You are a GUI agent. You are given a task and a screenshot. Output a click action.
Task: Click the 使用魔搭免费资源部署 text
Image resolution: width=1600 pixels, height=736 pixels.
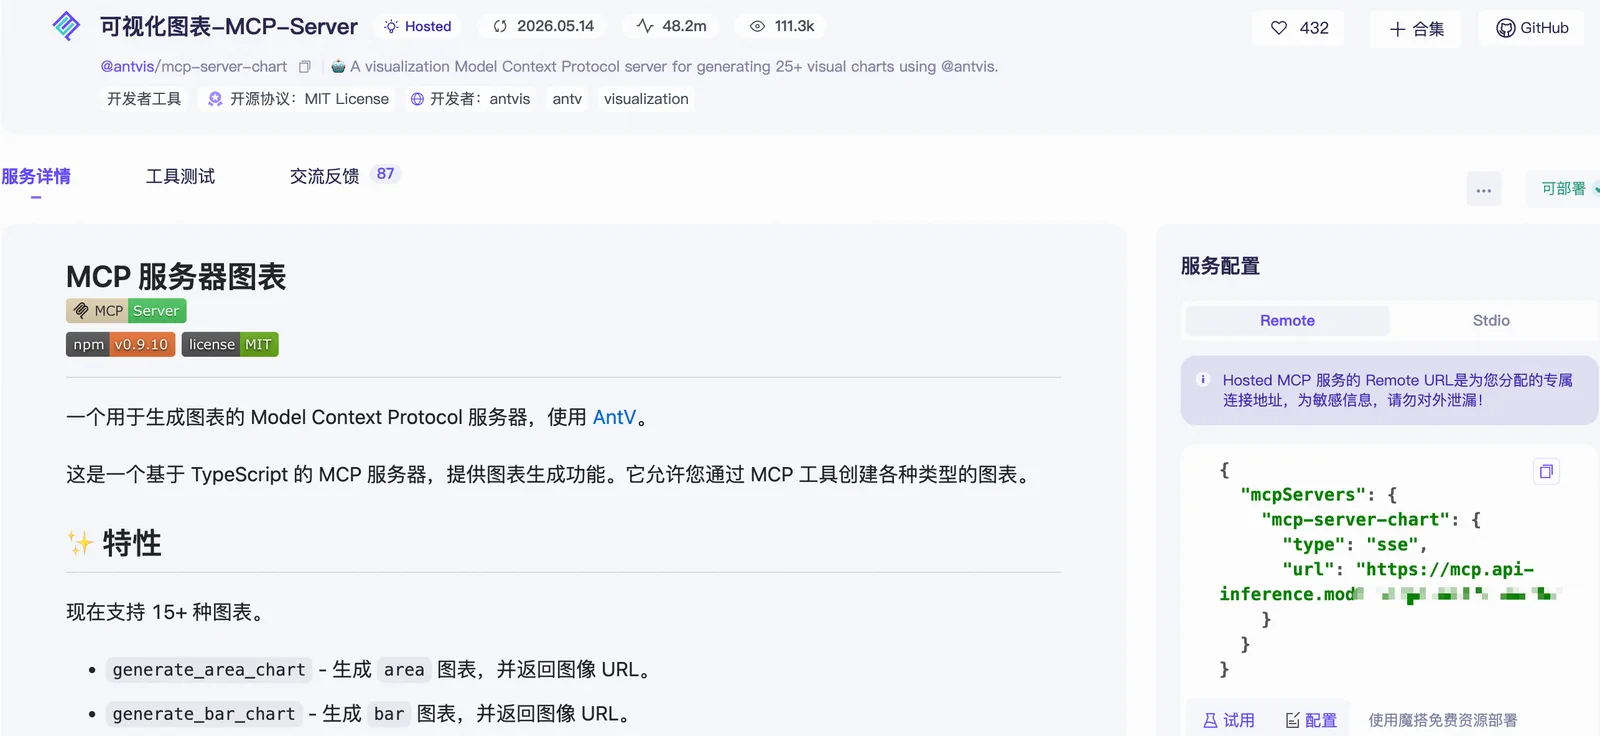pos(1442,720)
